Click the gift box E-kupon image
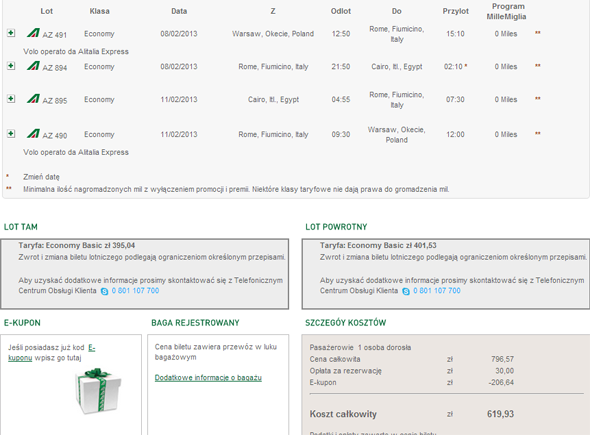 pos(98,391)
